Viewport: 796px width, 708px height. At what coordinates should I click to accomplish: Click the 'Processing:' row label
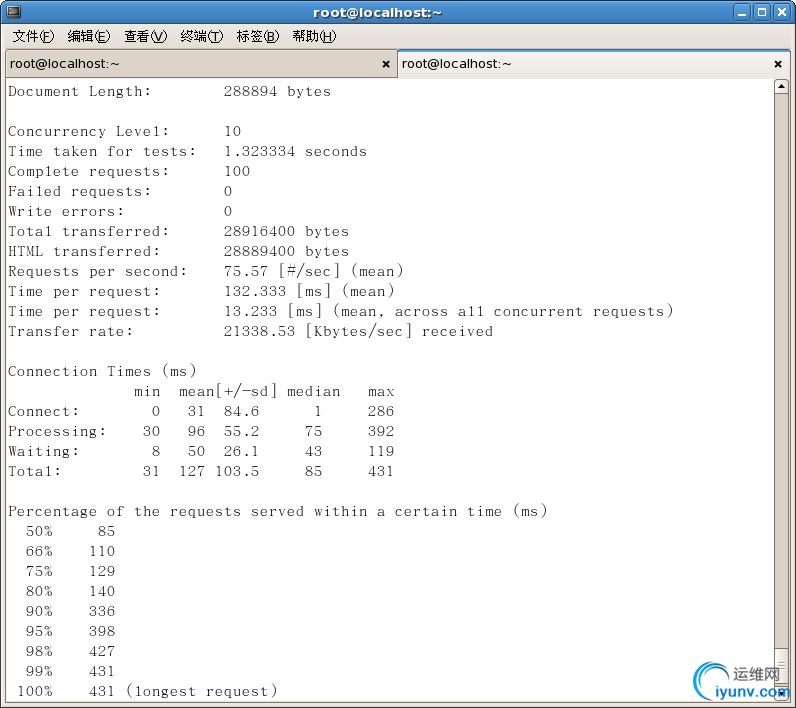pos(57,431)
